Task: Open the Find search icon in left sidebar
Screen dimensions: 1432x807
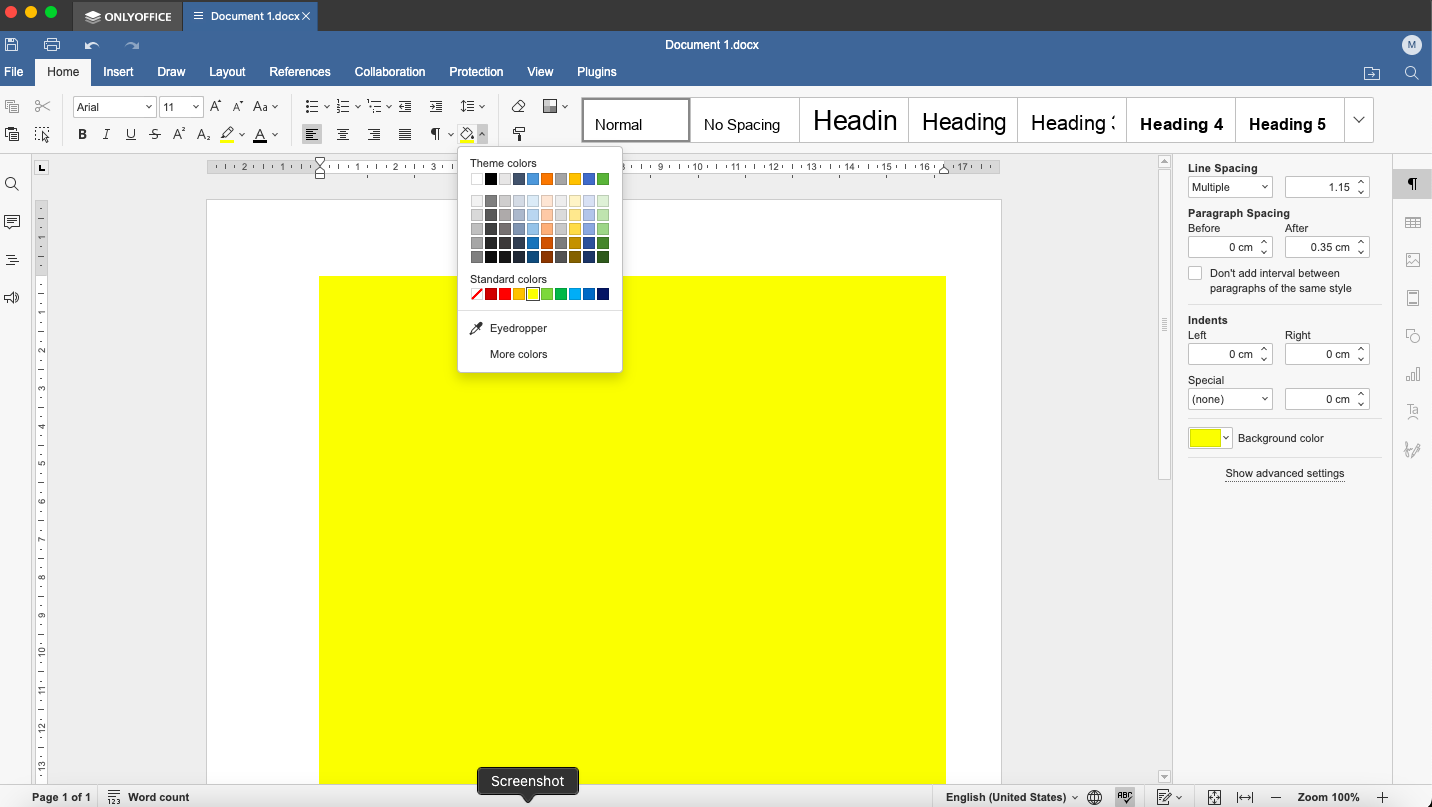Action: [x=12, y=184]
